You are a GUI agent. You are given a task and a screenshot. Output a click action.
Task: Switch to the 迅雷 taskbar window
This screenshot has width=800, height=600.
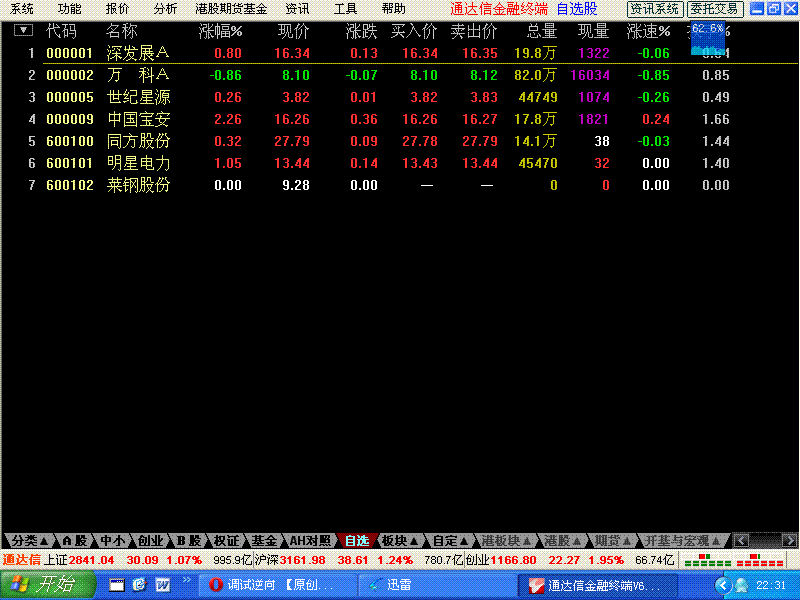pos(436,585)
